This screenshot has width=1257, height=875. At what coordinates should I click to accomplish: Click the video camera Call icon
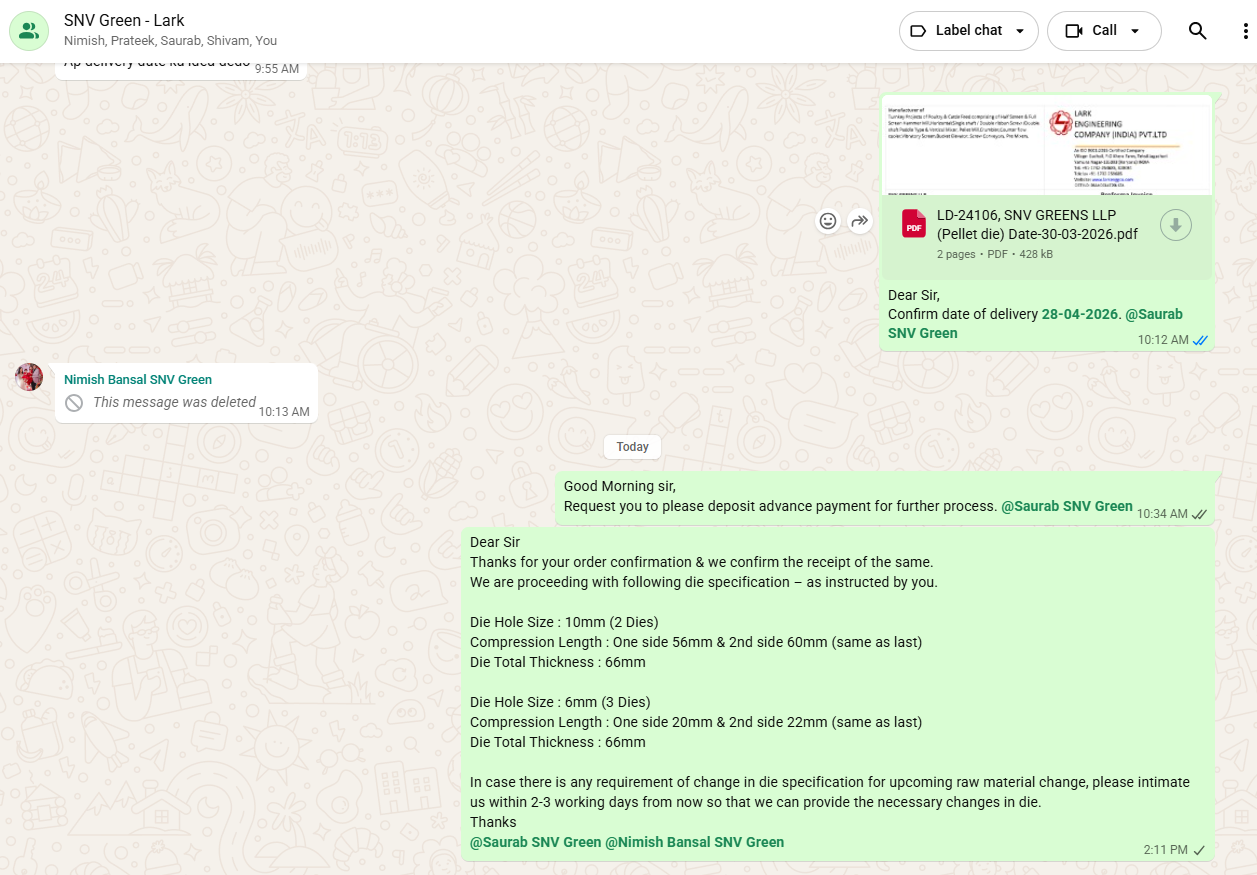click(1074, 31)
